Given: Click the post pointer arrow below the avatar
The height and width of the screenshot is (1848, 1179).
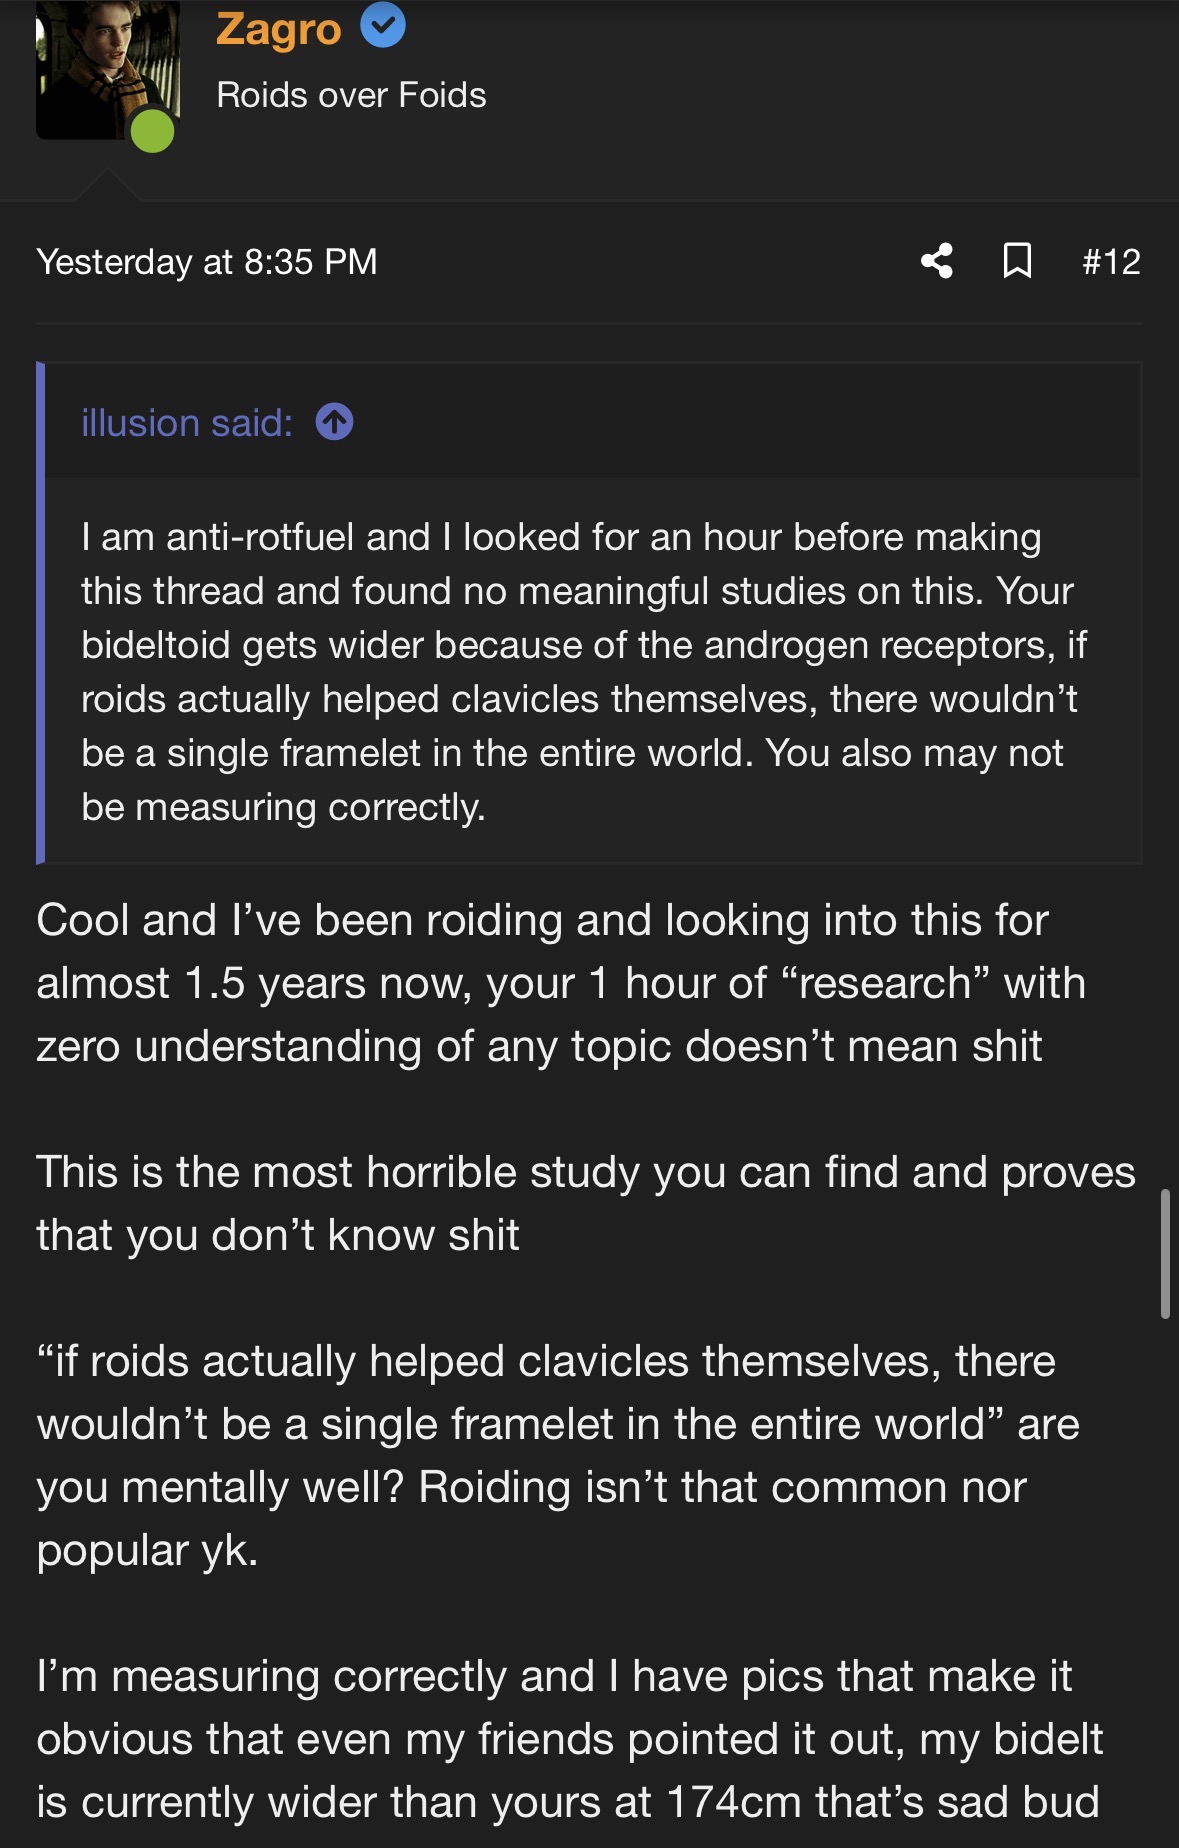Looking at the screenshot, I should (x=107, y=186).
